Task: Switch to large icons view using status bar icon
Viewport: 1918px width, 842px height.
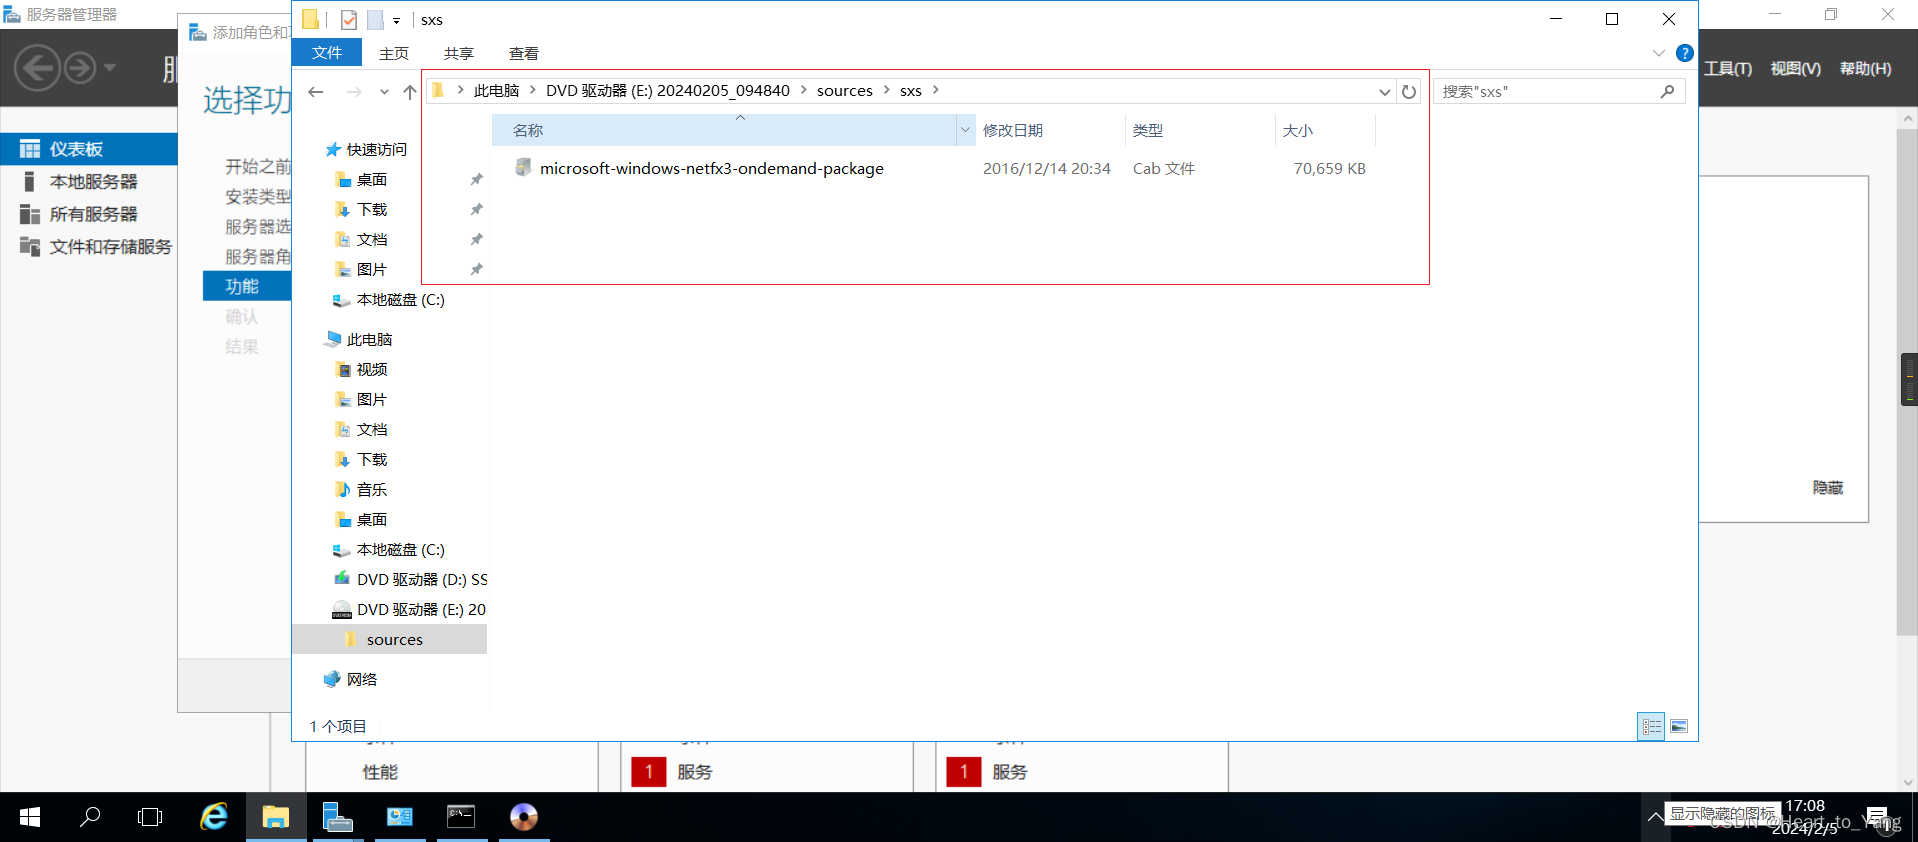Action: [1679, 727]
